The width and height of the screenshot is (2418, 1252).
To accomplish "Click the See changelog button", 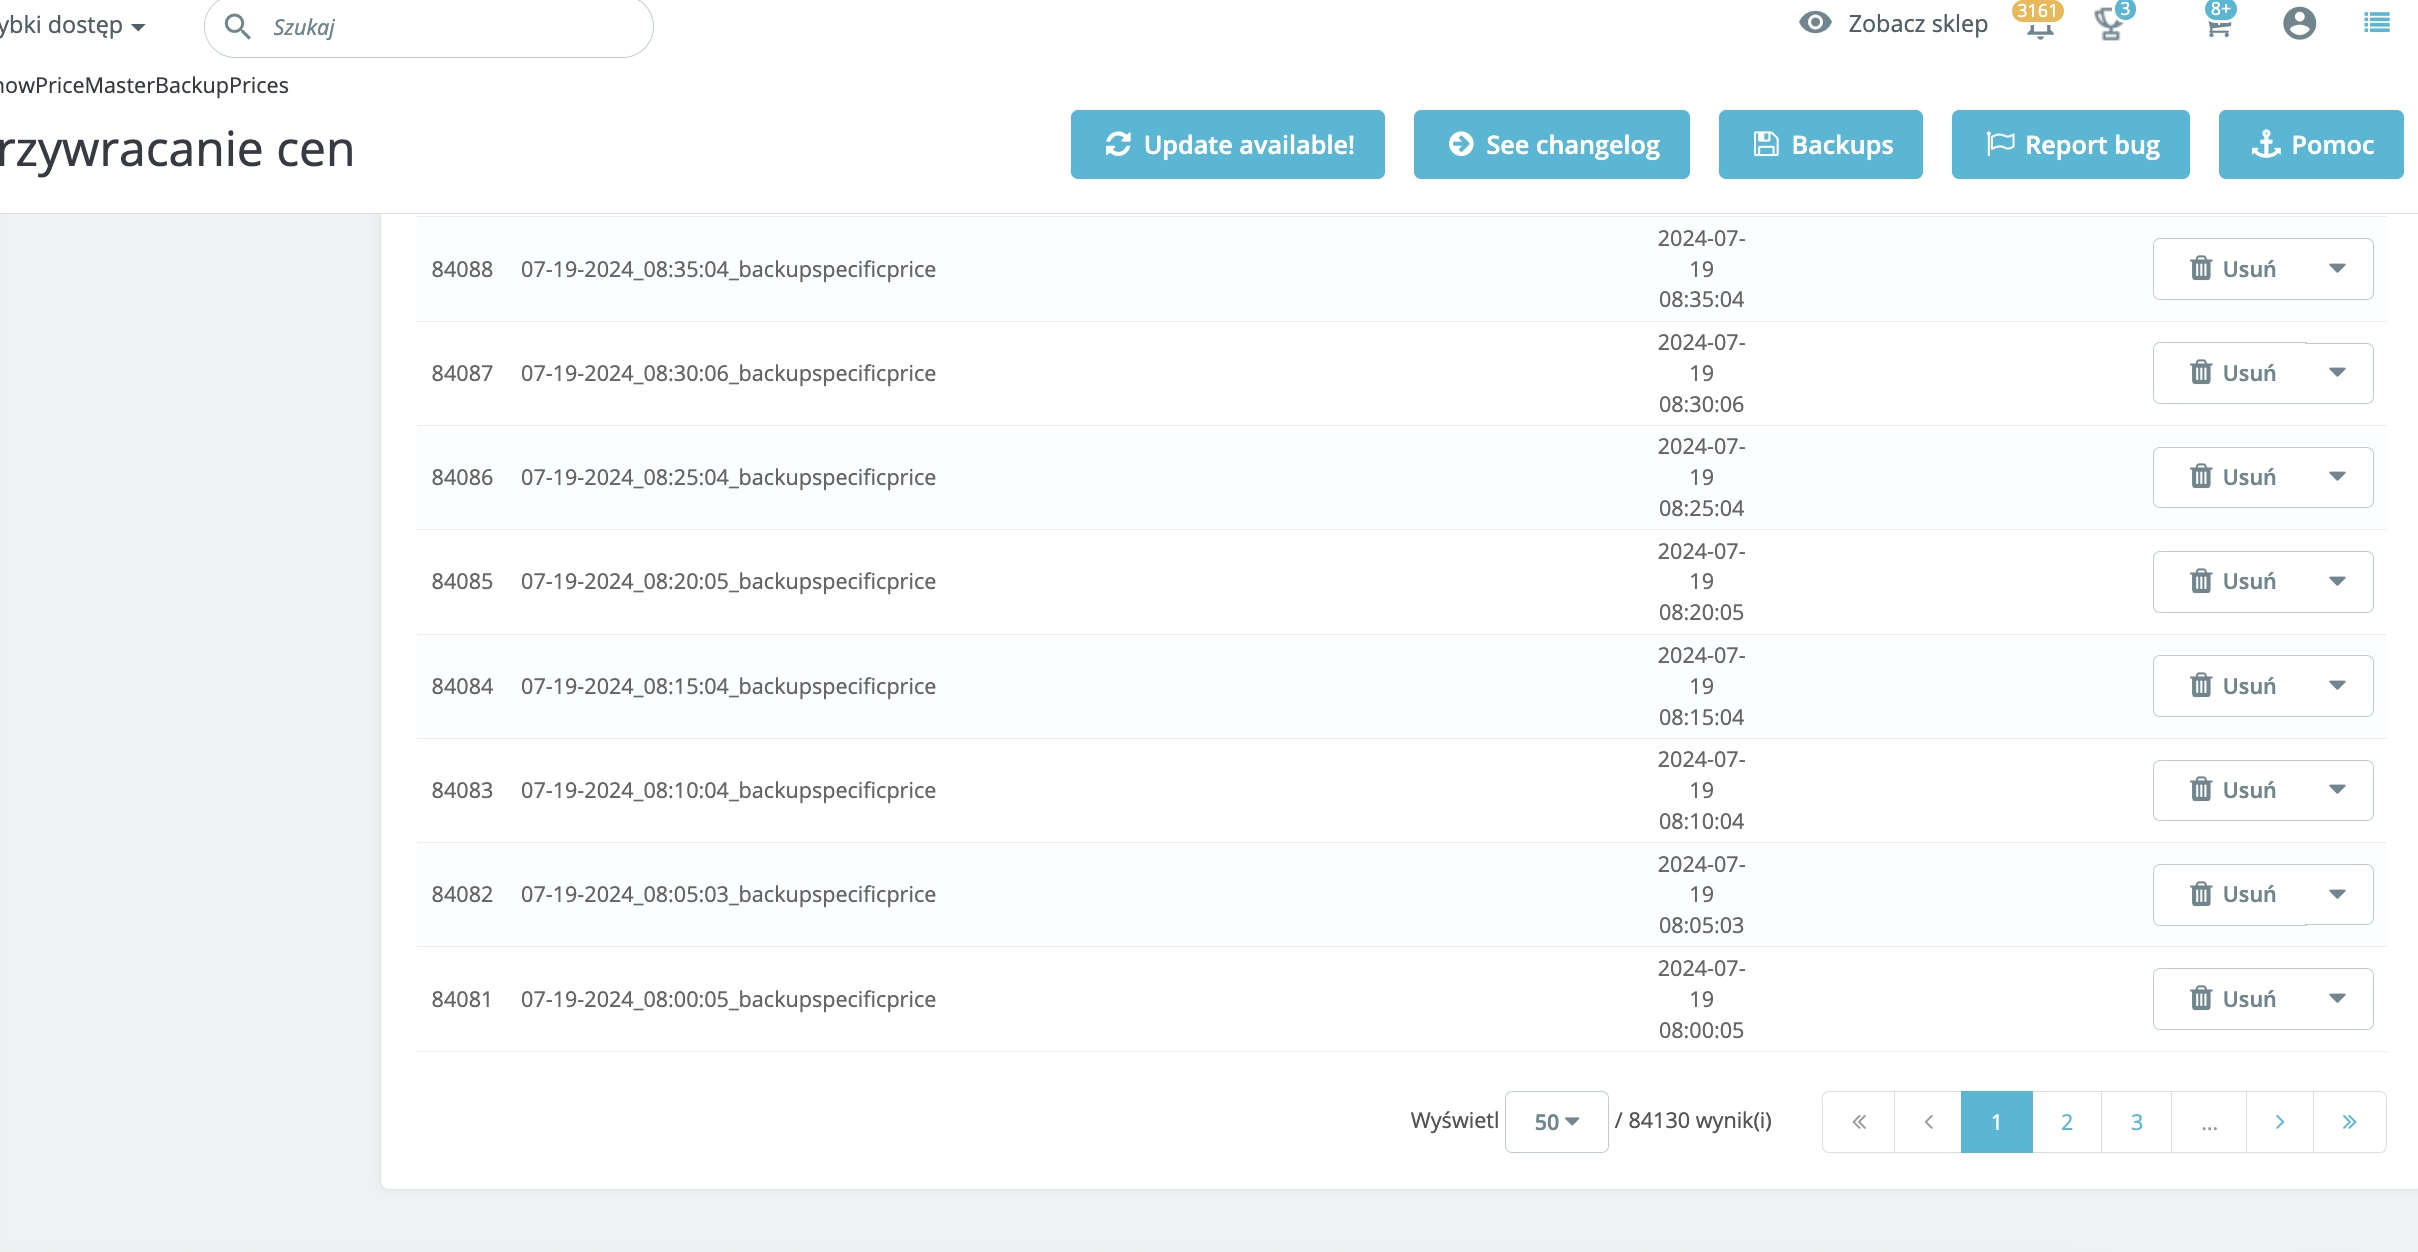I will point(1551,145).
